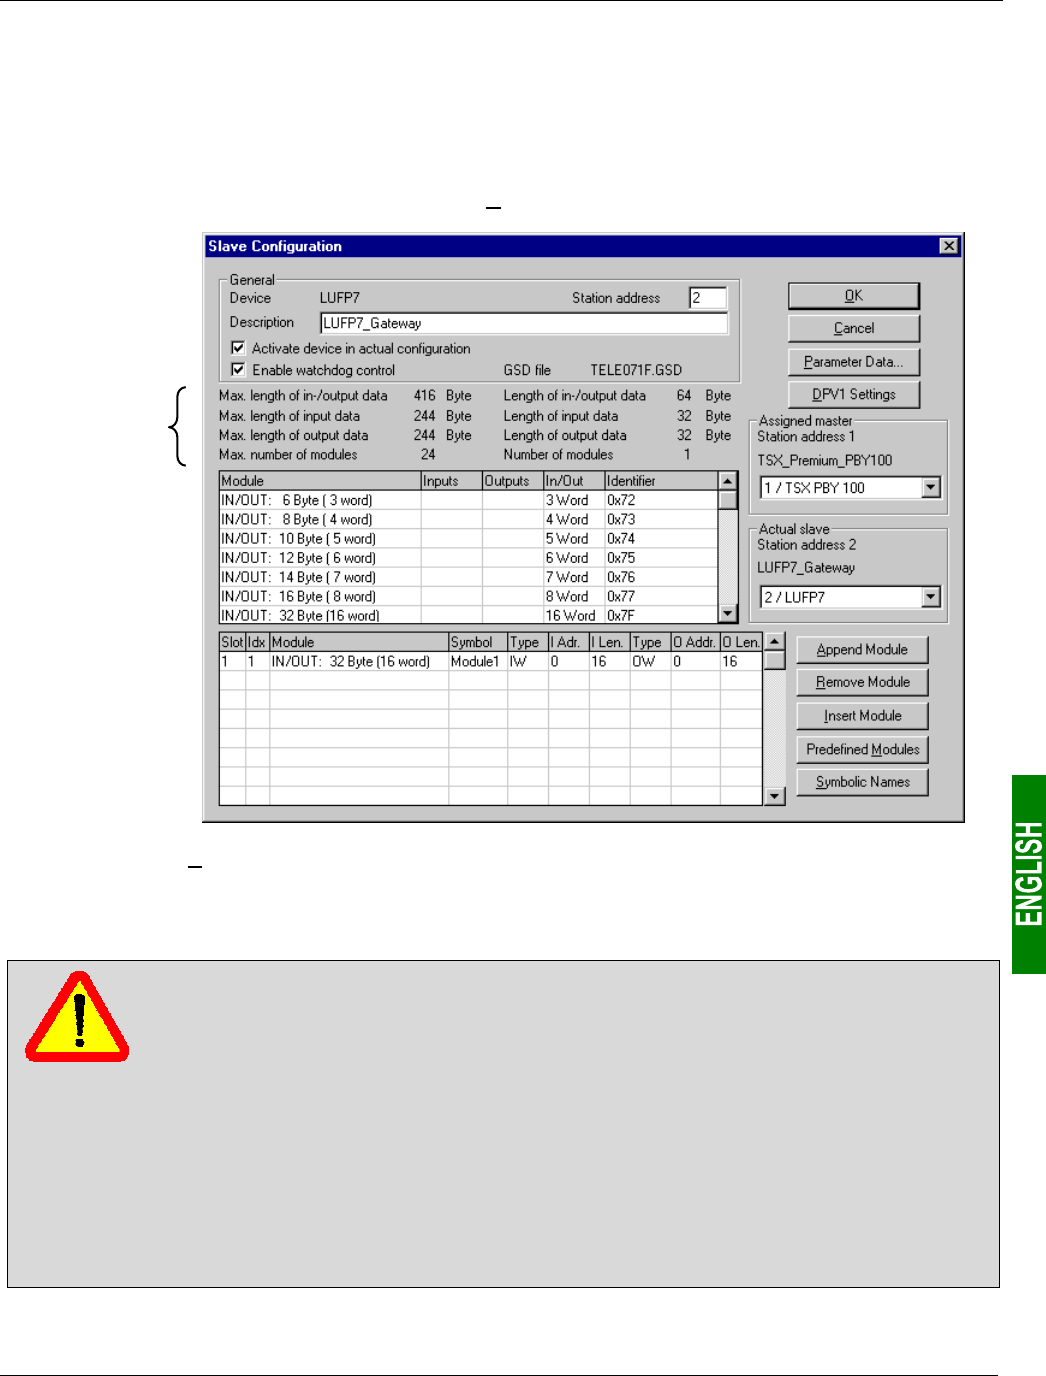The width and height of the screenshot is (1046, 1376).
Task: Open Parameter Data dialog
Action: click(x=853, y=362)
